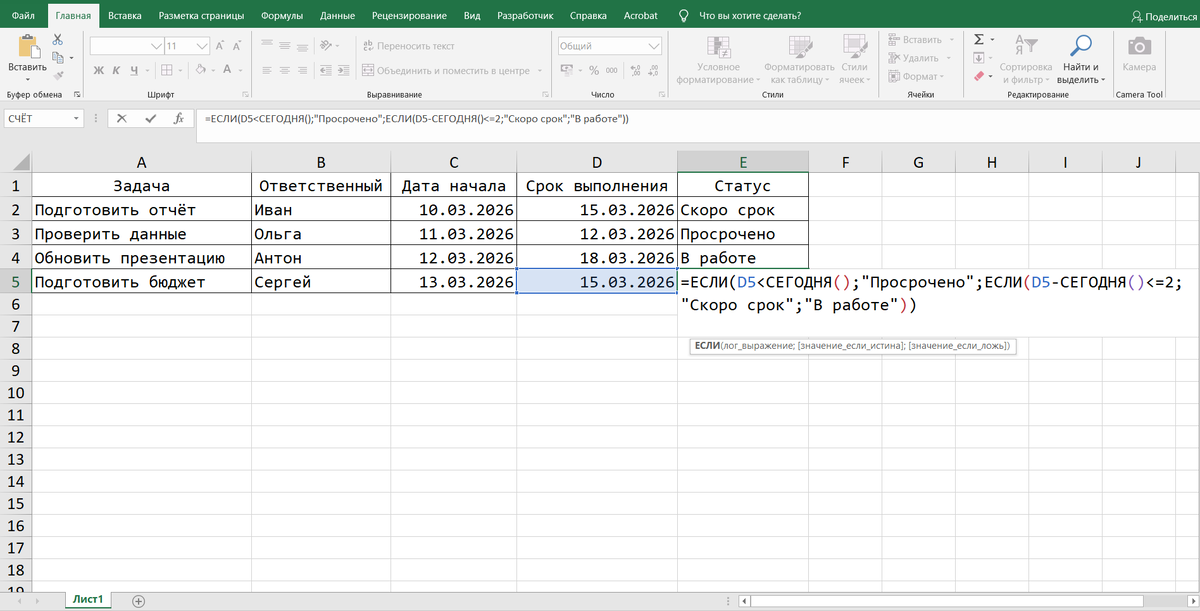
Task: Click Что вы хотите сделать search box
Action: (750, 16)
